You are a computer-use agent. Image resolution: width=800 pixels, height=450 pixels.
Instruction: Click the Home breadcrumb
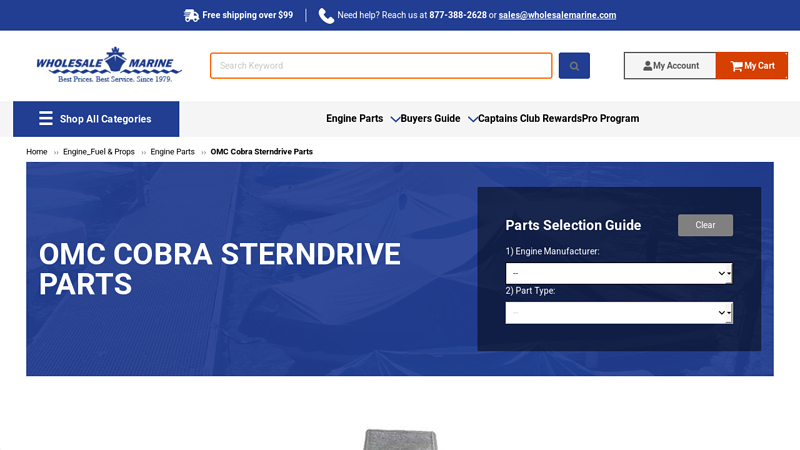click(x=37, y=152)
